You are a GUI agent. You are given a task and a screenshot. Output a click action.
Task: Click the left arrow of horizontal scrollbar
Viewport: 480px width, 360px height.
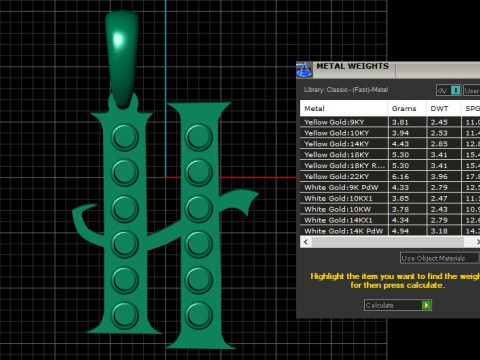306,242
